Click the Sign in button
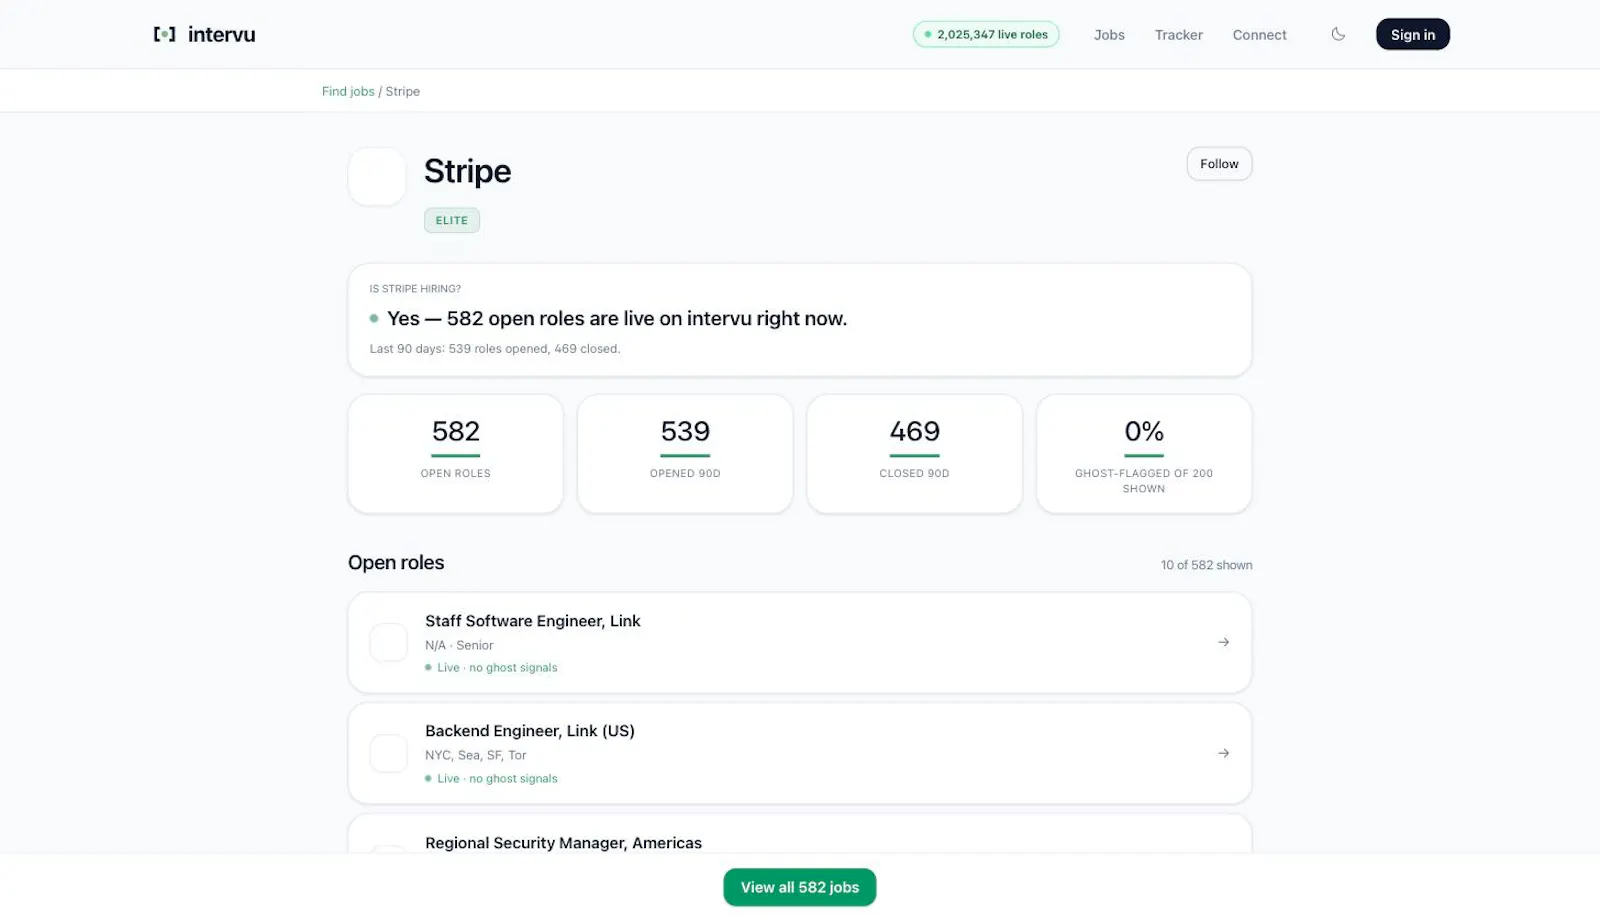The image size is (1600, 921). tap(1413, 34)
